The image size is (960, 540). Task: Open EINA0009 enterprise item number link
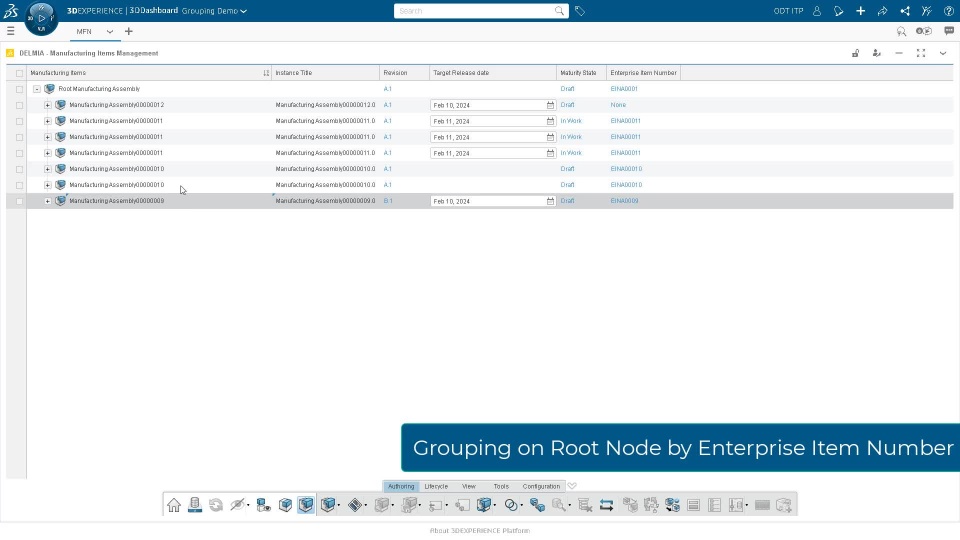[x=624, y=201]
